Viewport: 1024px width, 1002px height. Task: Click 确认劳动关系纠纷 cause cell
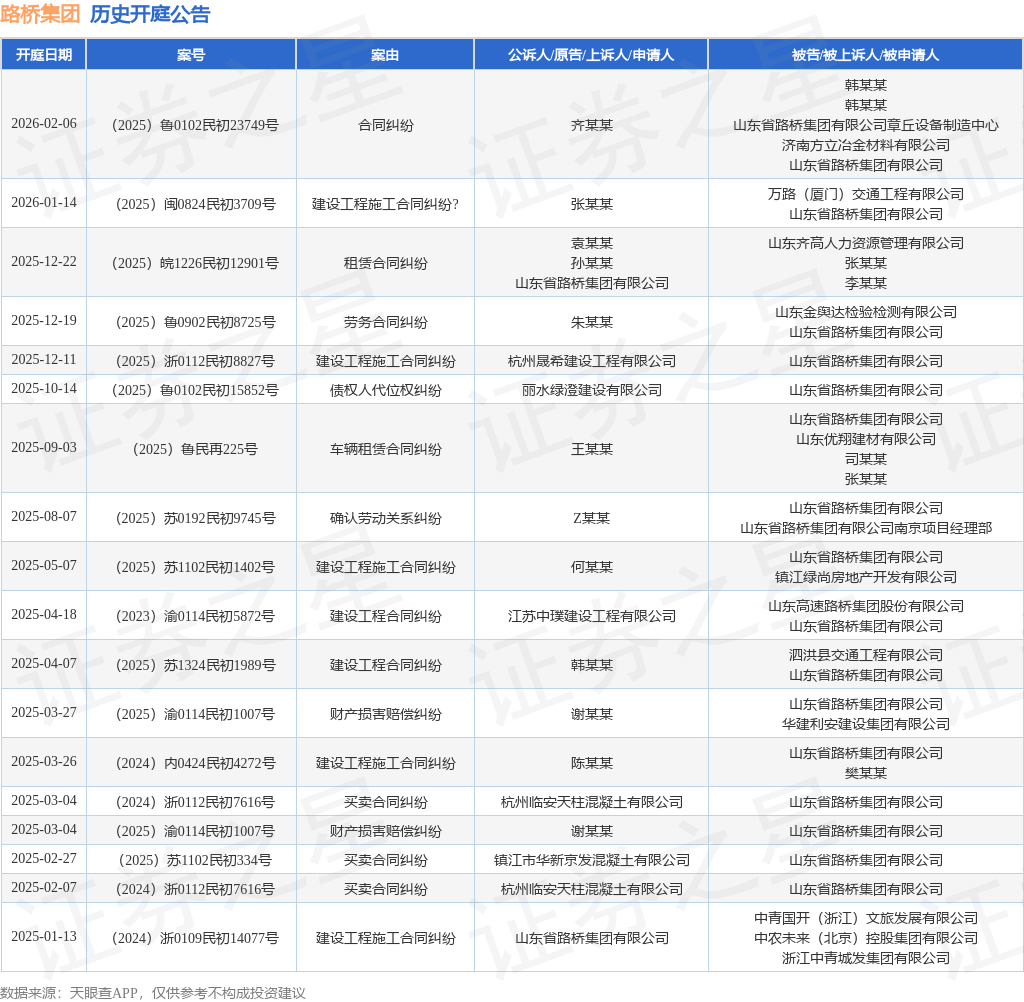pos(385,518)
